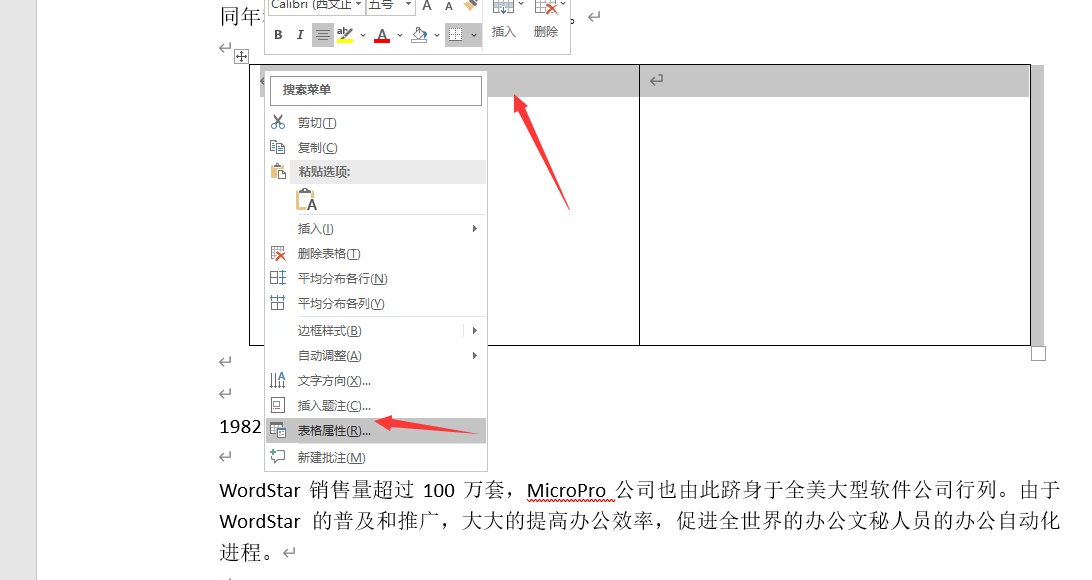Click the copy pages icon
Screen dimensions: 1092x580
[x=278, y=148]
